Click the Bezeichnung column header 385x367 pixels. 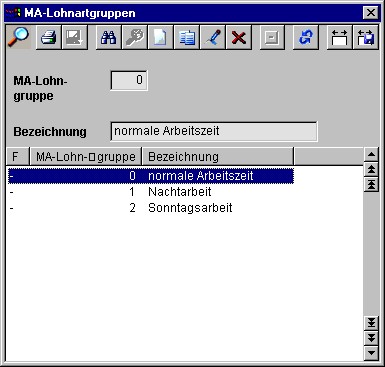click(x=218, y=157)
